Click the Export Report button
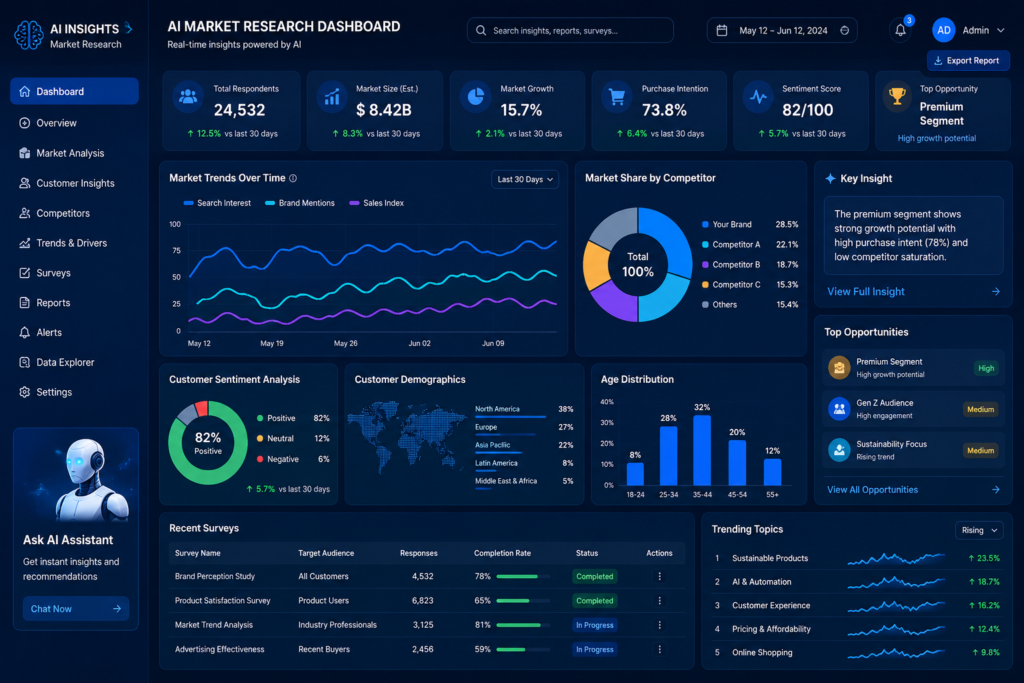This screenshot has height=683, width=1024. coord(968,61)
